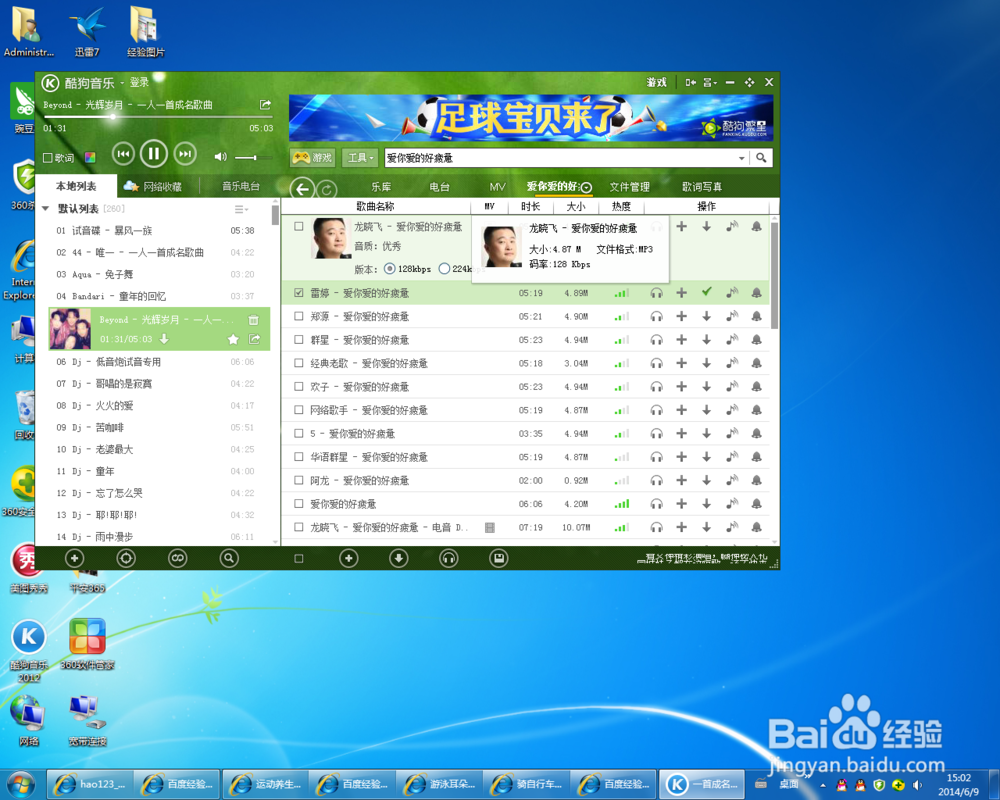This screenshot has height=800, width=1000.
Task: Click the batch listen headphones icon below results
Action: click(x=449, y=558)
